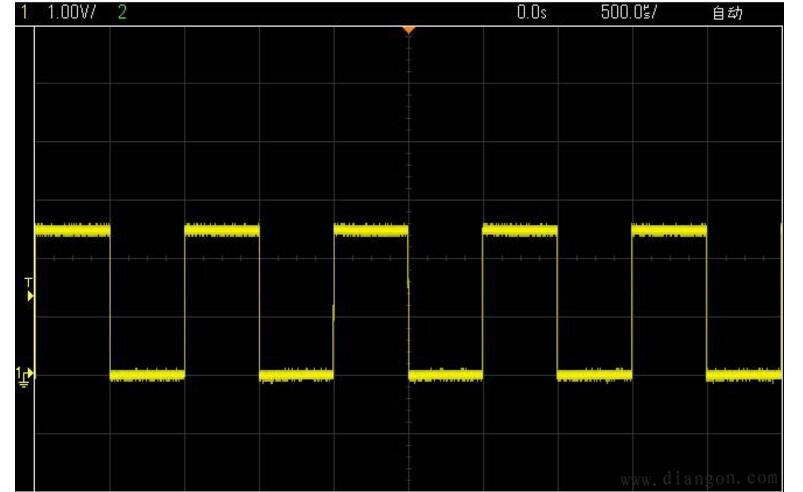
Task: Click the high pulse ending at screen center
Action: [x=371, y=229]
